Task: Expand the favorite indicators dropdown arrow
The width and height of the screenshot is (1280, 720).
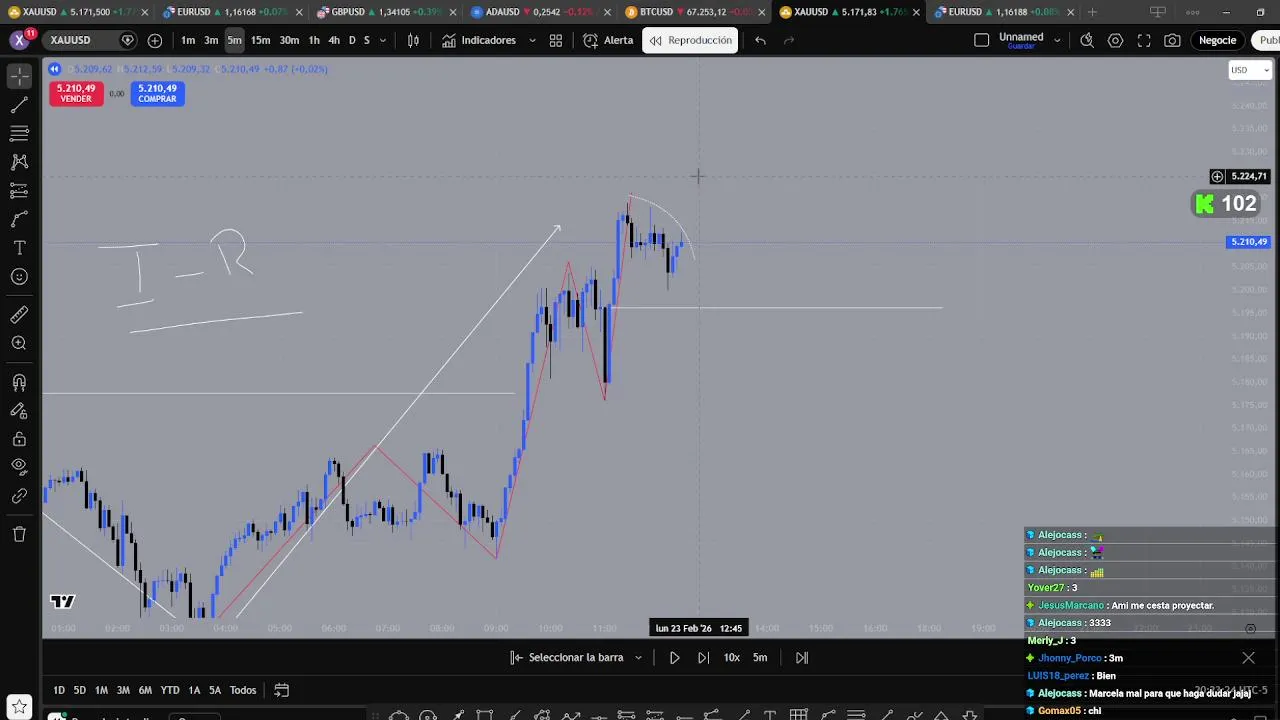Action: click(x=532, y=40)
